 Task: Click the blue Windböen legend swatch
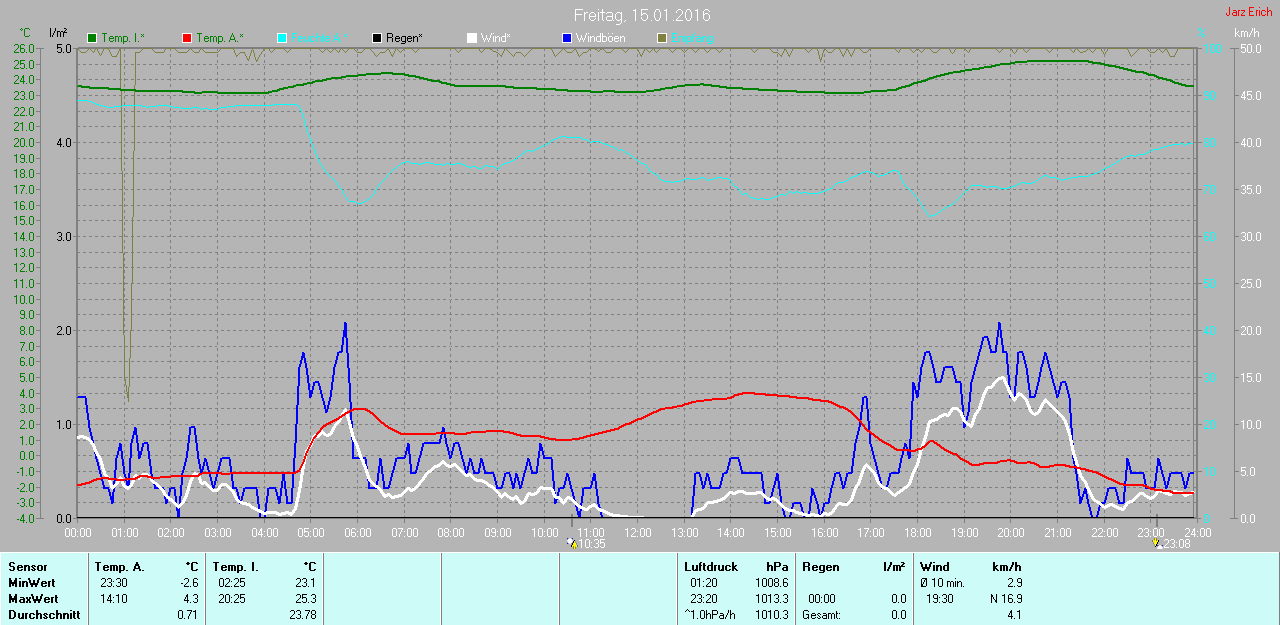pyautogui.click(x=566, y=38)
